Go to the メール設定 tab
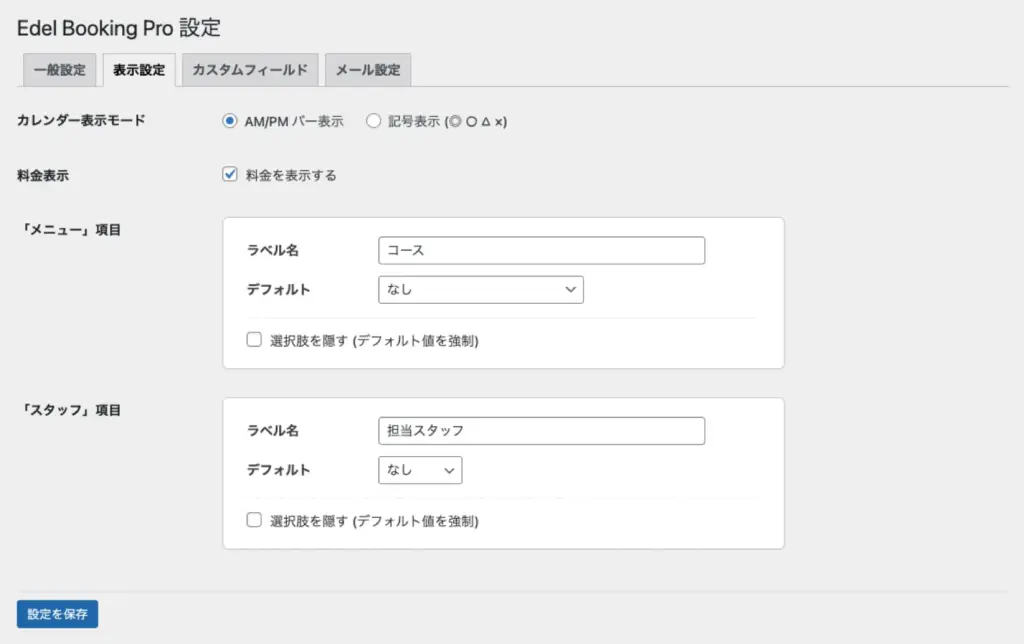 pyautogui.click(x=367, y=70)
